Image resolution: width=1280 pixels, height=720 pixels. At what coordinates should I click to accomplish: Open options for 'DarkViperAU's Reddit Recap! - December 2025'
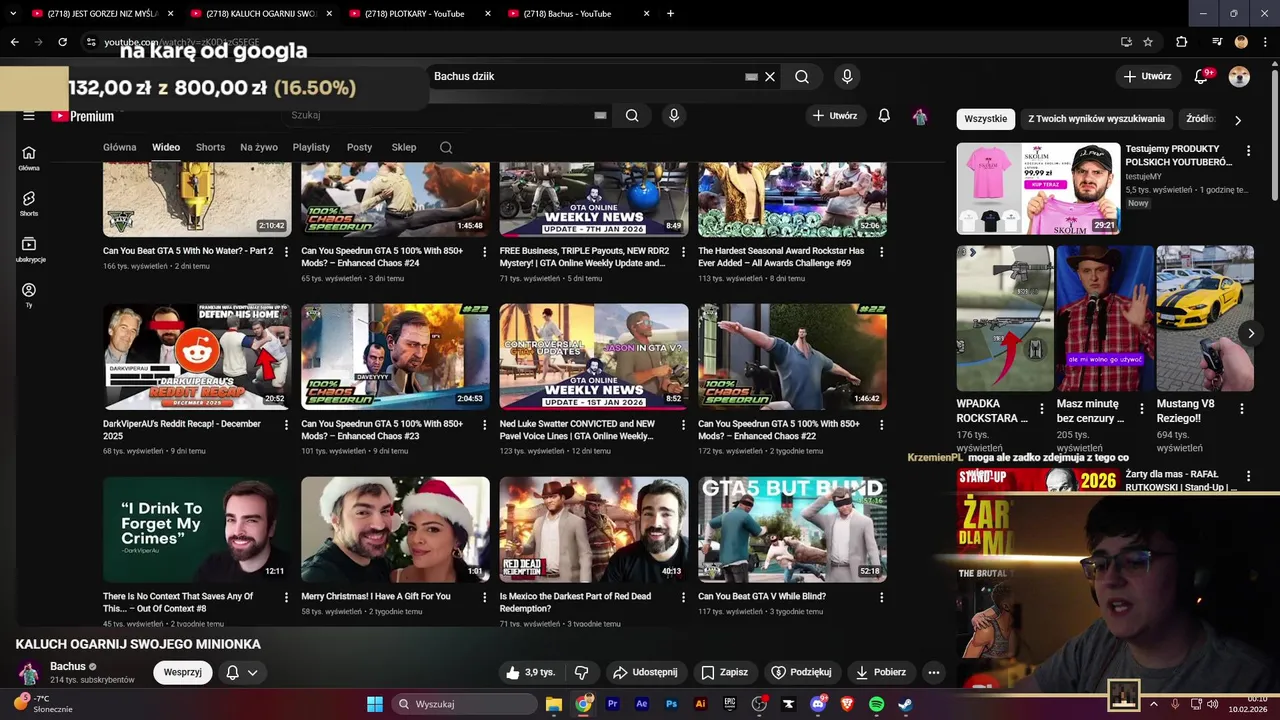point(286,425)
